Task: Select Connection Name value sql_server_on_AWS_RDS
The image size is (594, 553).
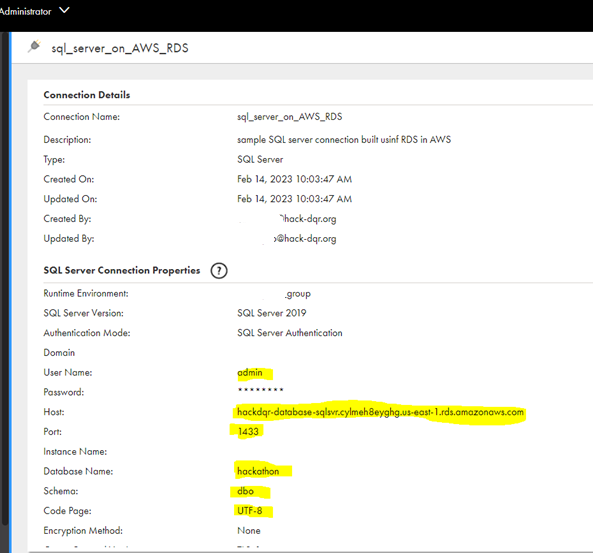Action: (289, 117)
